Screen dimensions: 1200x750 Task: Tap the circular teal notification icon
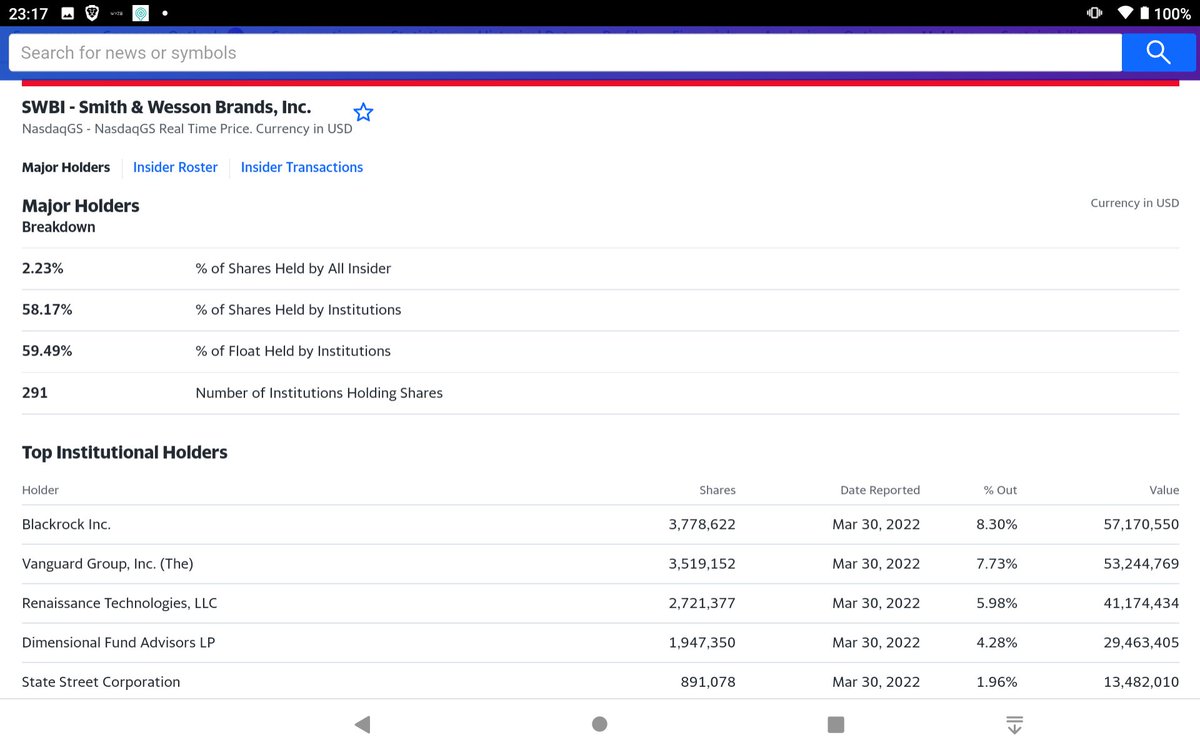coord(141,14)
